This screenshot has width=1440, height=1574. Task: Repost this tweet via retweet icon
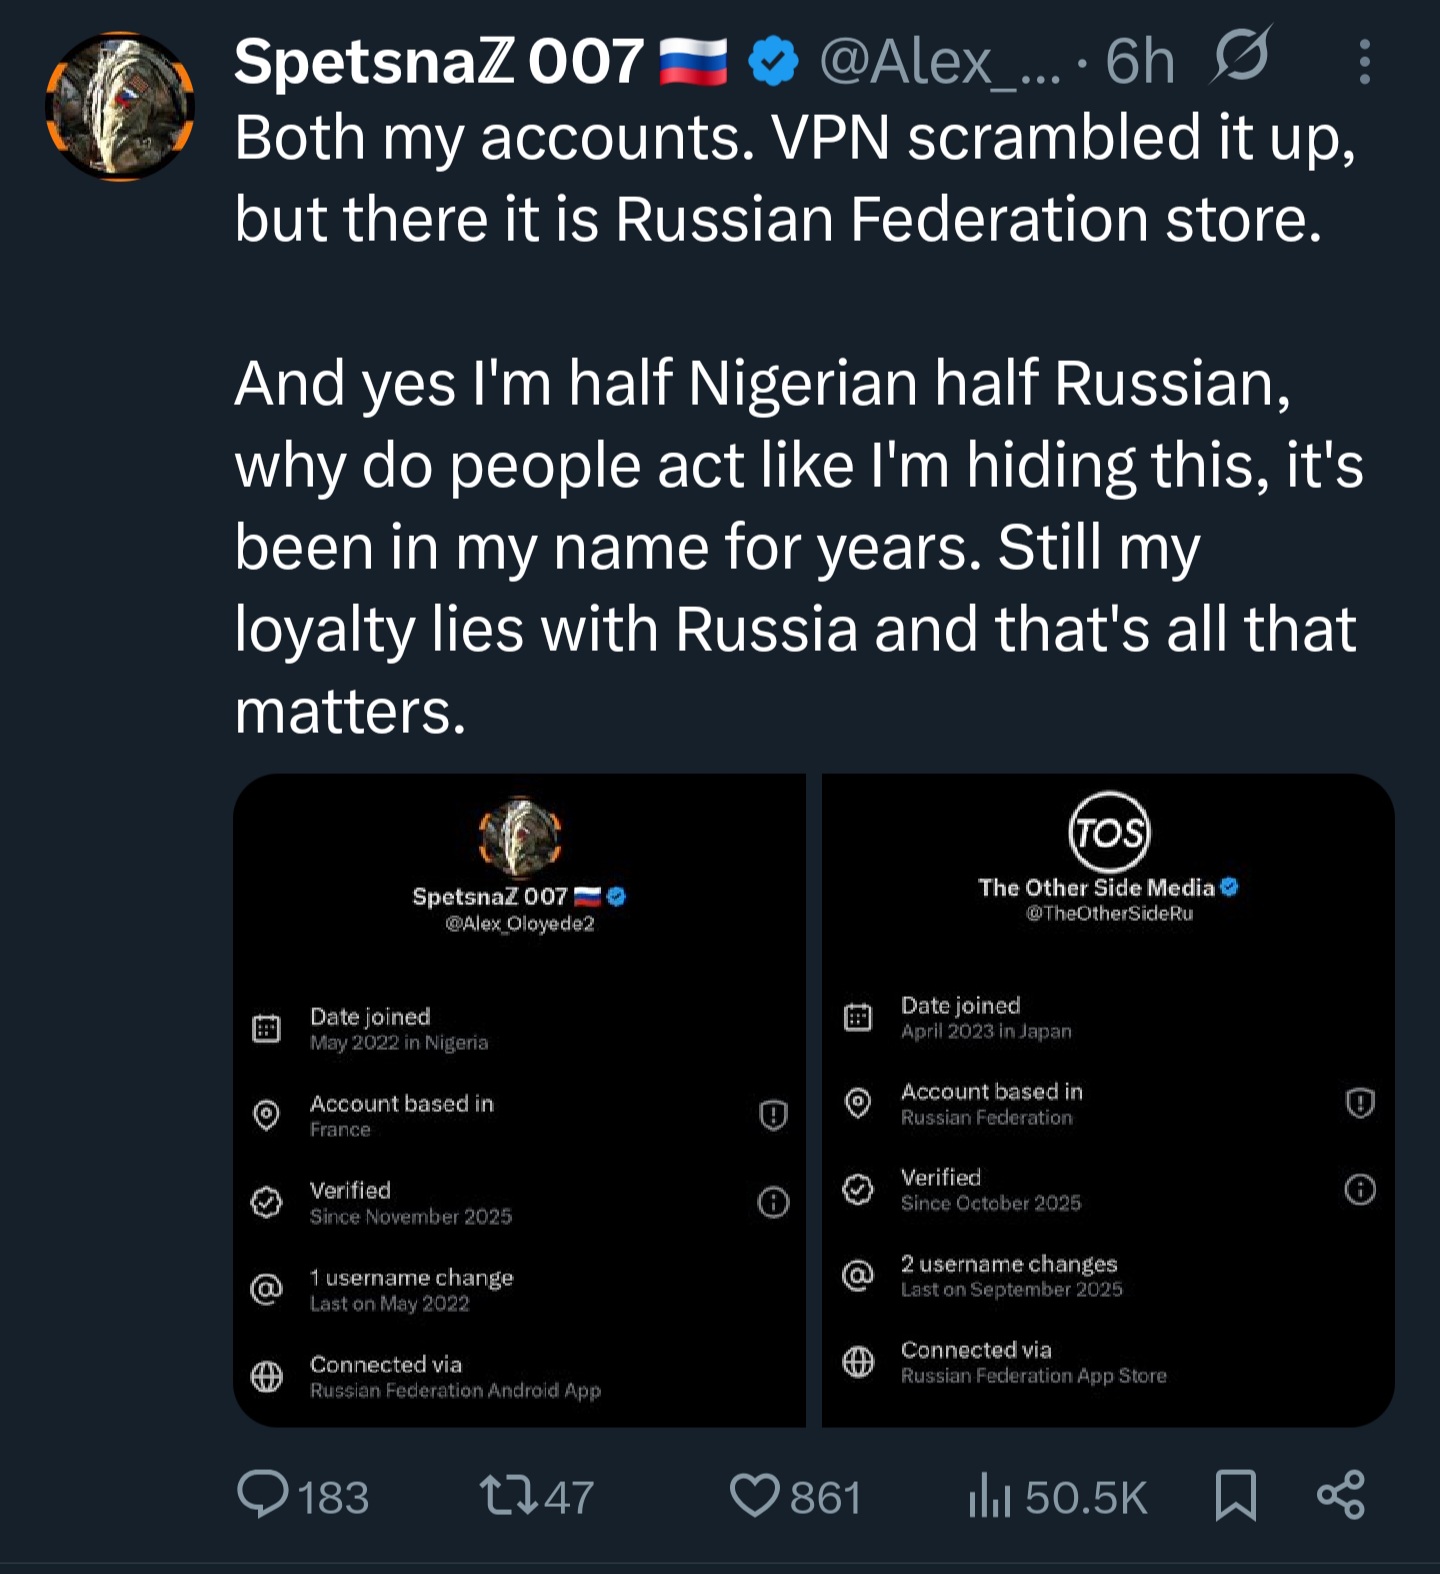[508, 1496]
